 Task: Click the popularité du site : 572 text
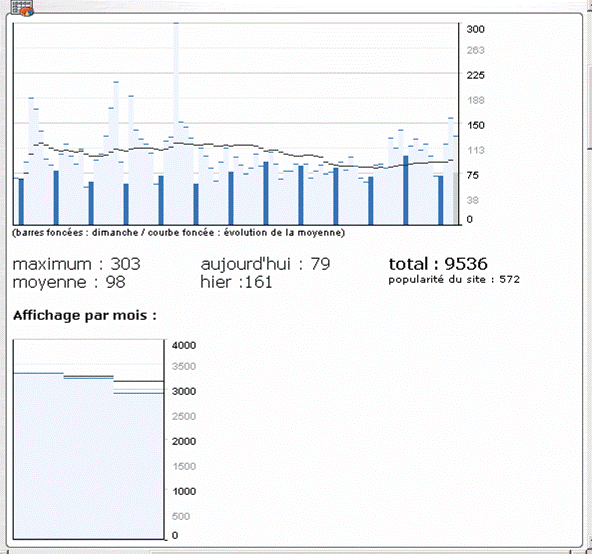(454, 279)
